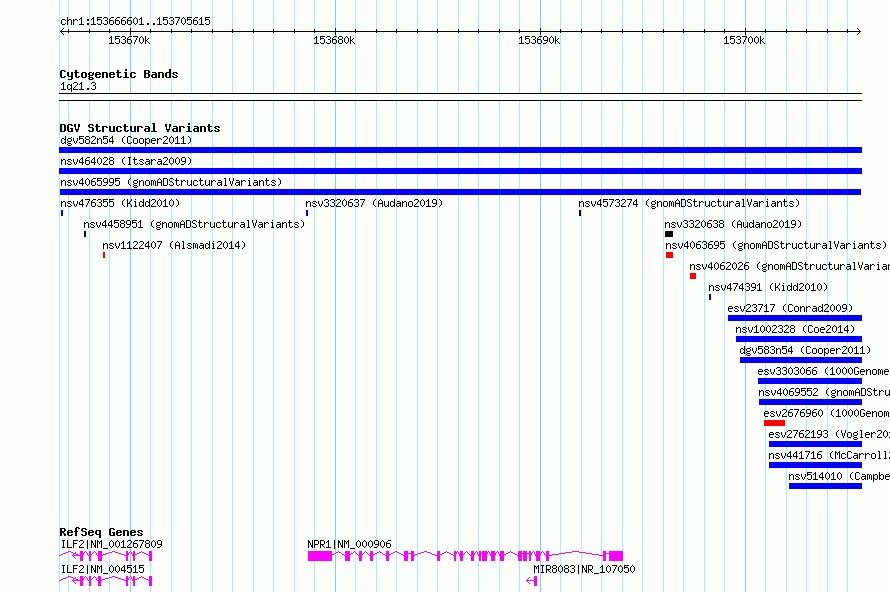
Task: Open ILF2|NM_001267809 gene label
Action: tap(111, 544)
